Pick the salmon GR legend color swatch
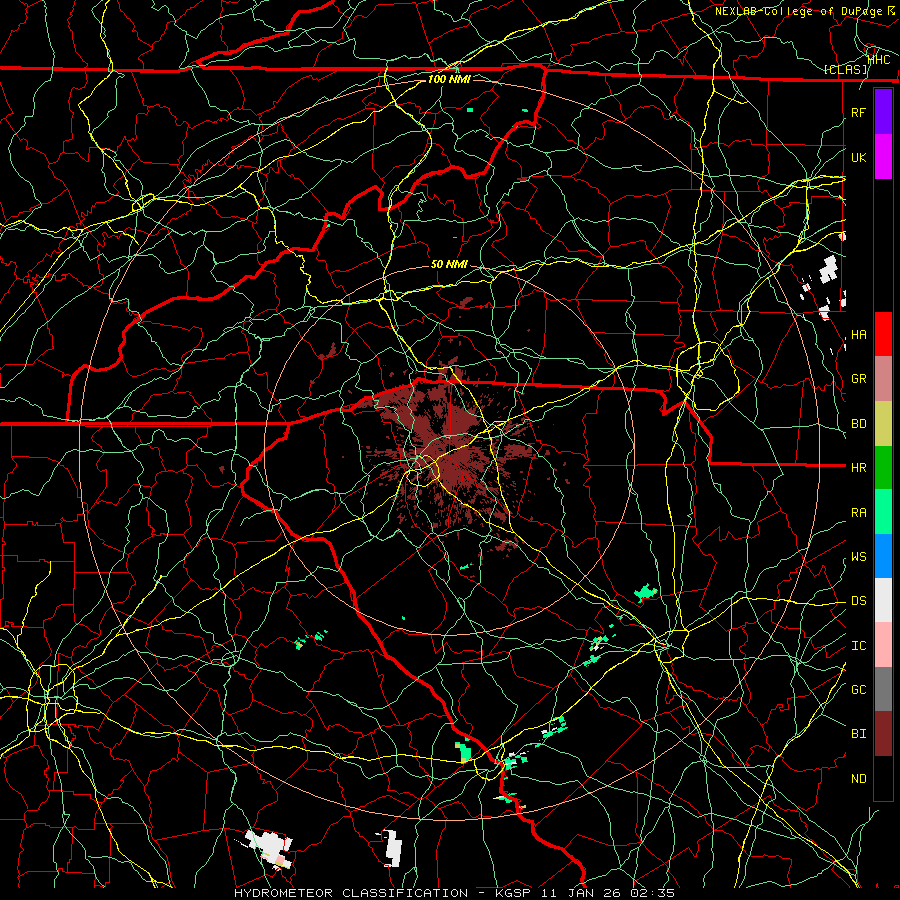Image resolution: width=900 pixels, height=900 pixels. [x=883, y=378]
